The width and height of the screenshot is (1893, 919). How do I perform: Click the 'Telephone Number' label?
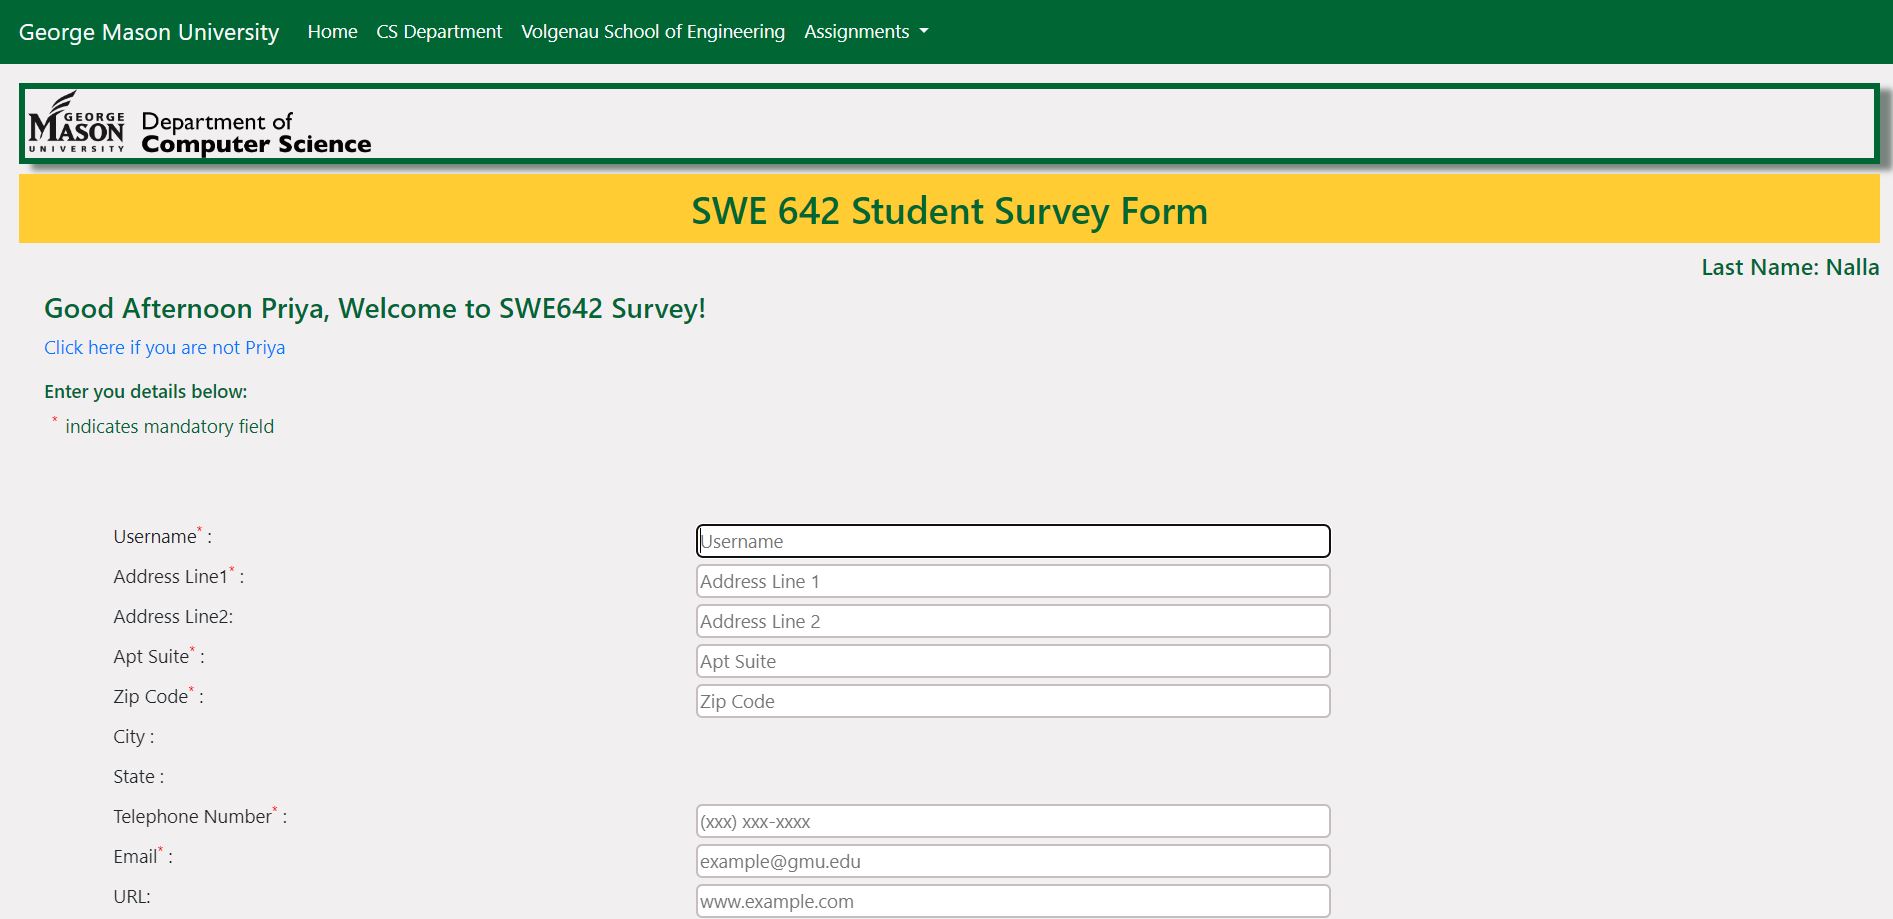click(x=200, y=816)
